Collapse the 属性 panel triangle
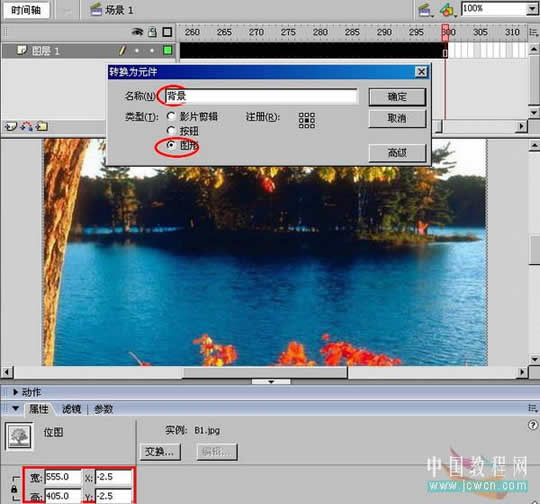Screen dimensions: 540x504 (x=15, y=409)
